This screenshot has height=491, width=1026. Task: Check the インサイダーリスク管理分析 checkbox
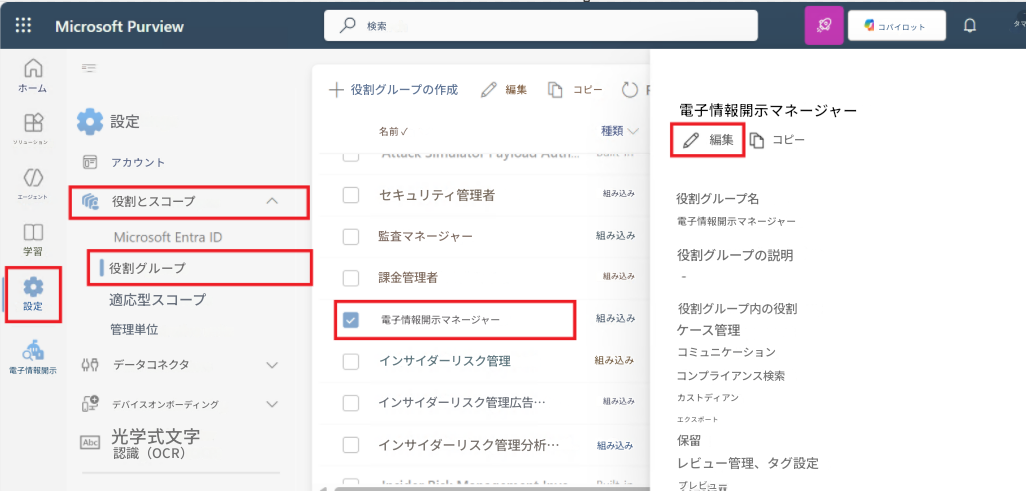pos(351,445)
